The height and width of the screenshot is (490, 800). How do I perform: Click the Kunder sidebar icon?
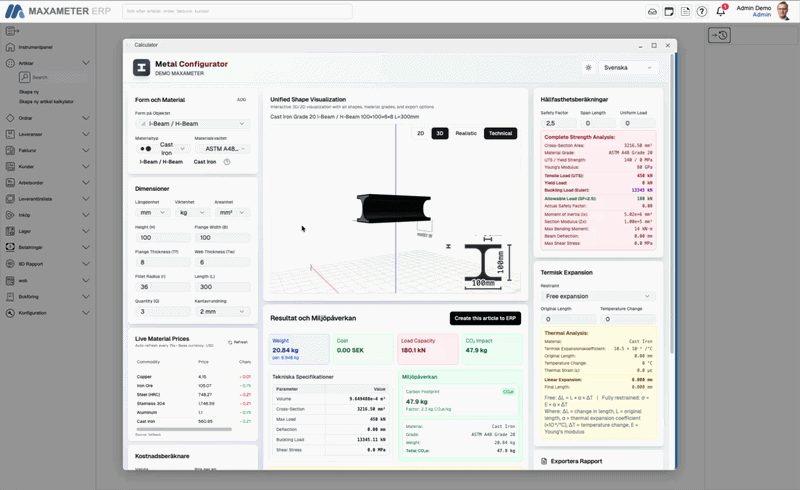click(10, 166)
